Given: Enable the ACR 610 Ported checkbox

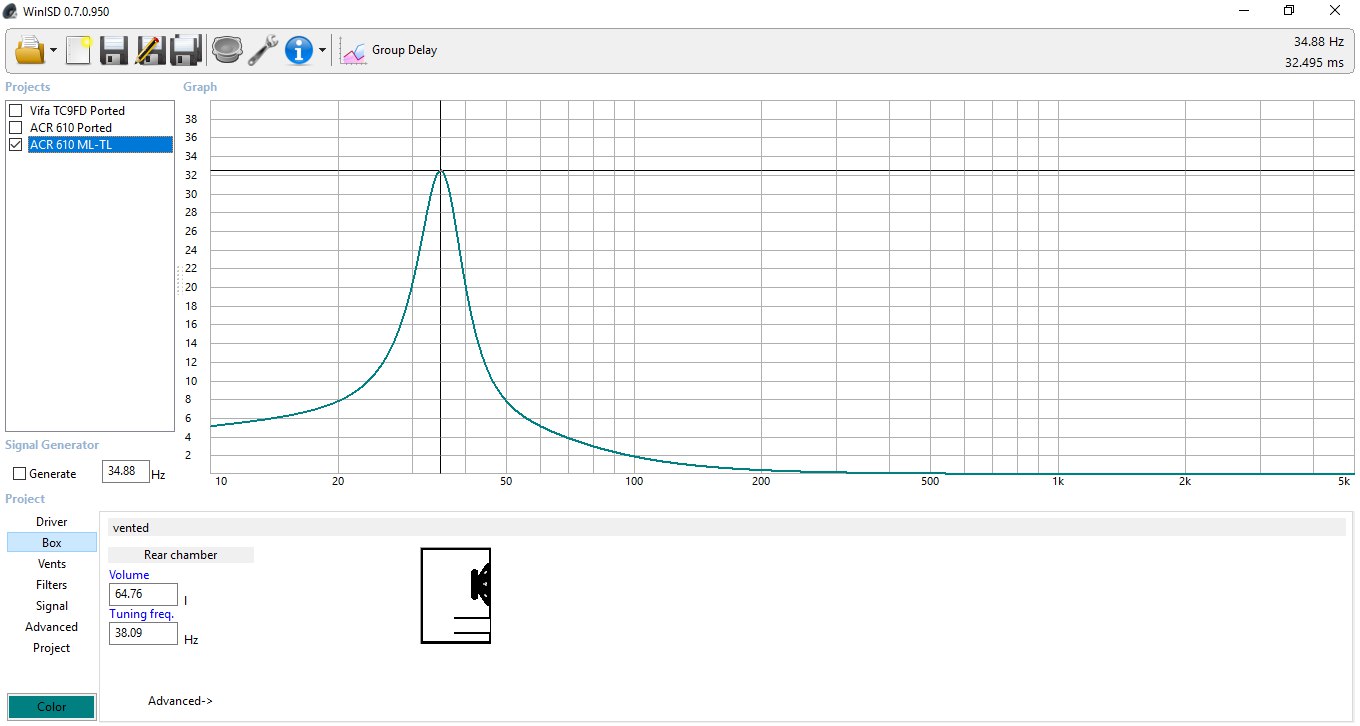Looking at the screenshot, I should click(16, 128).
